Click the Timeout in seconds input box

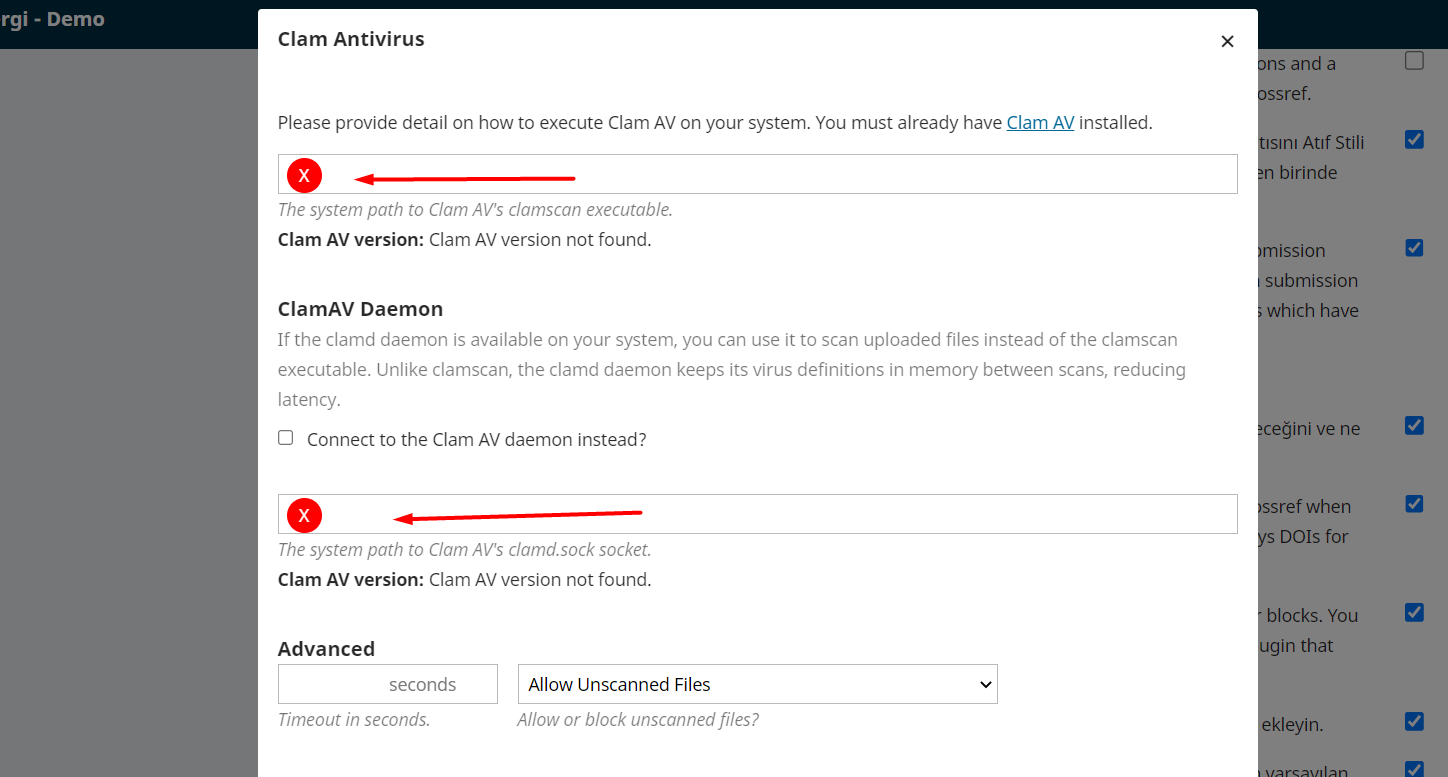(387, 684)
